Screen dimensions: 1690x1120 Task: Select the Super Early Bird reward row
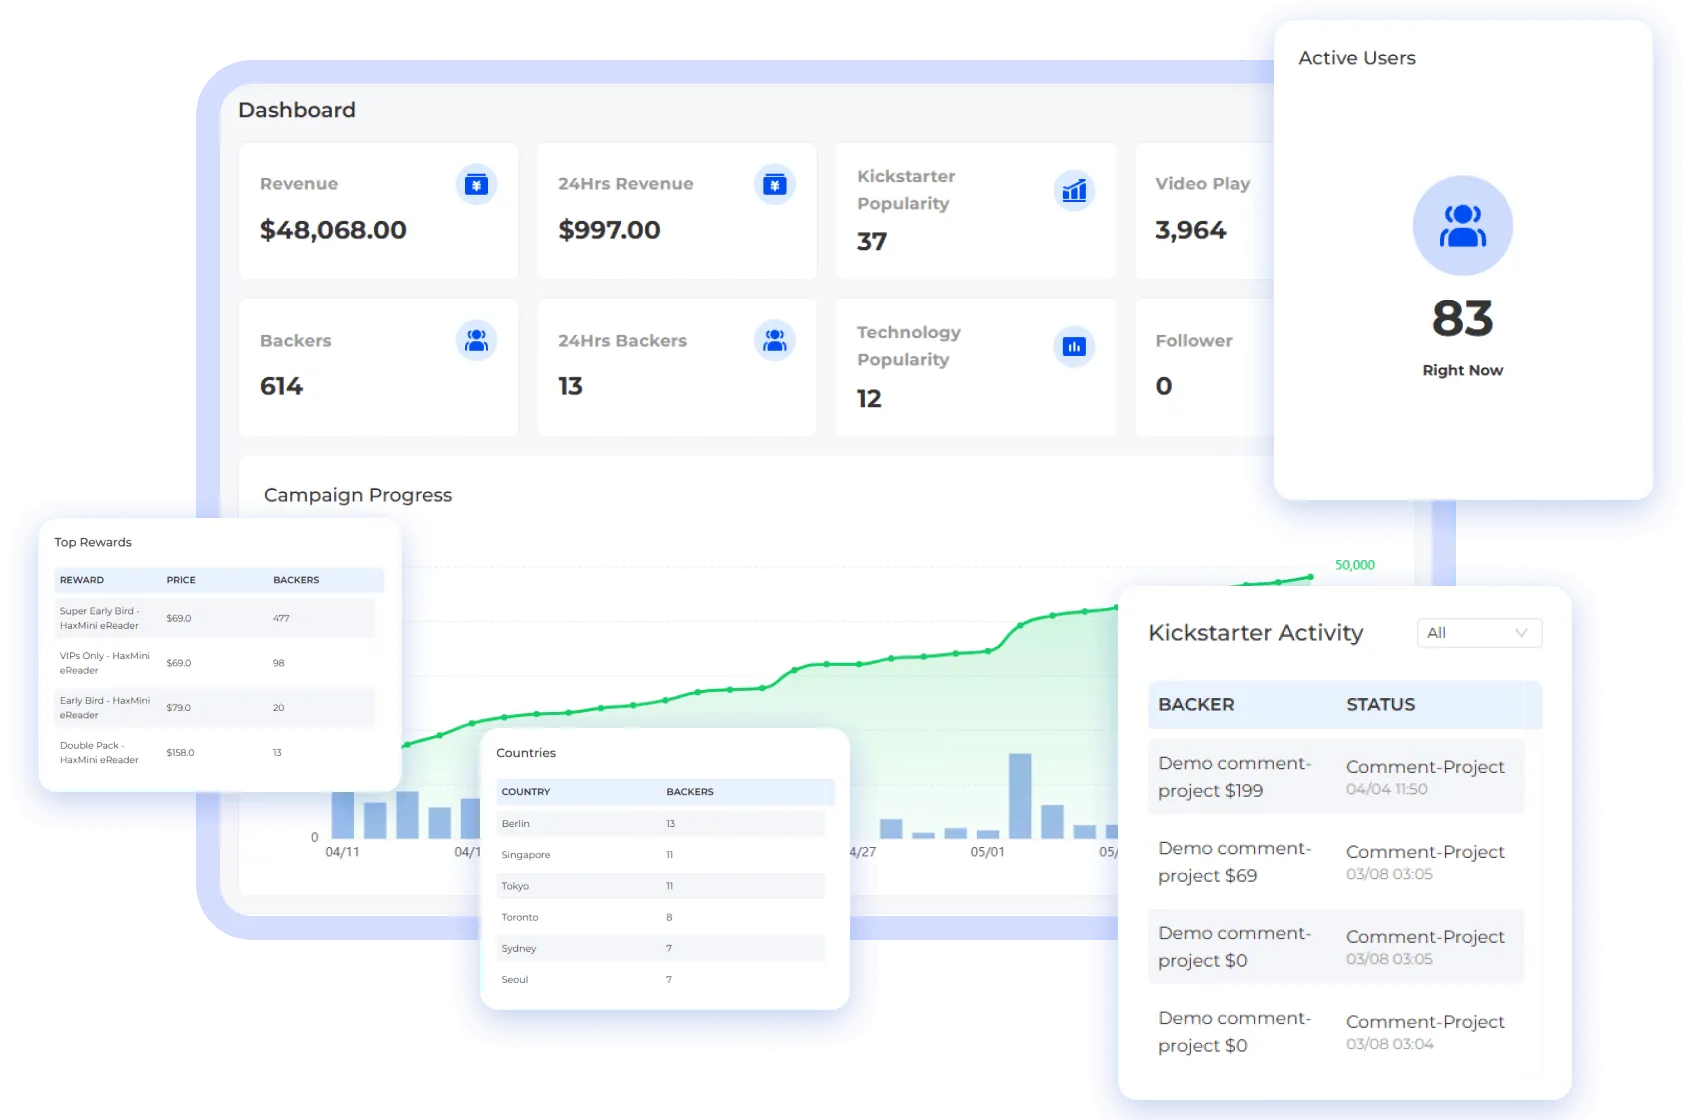pos(215,618)
